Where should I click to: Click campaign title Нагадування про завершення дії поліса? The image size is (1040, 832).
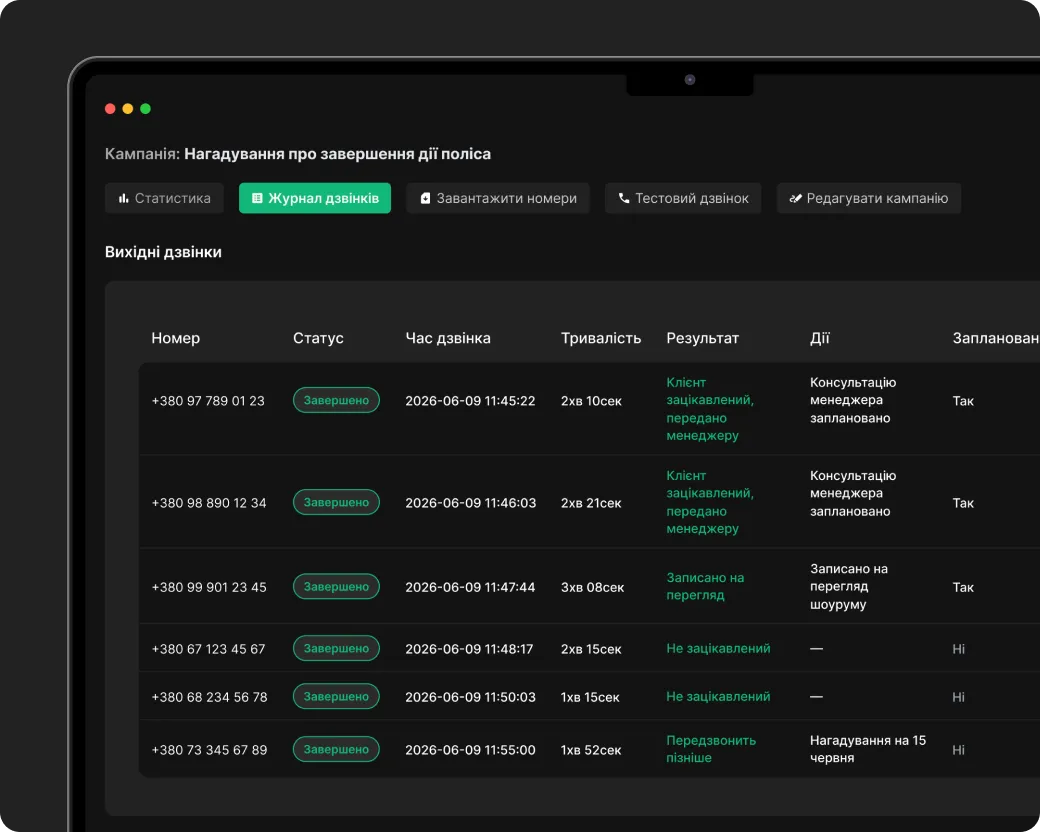click(x=338, y=154)
